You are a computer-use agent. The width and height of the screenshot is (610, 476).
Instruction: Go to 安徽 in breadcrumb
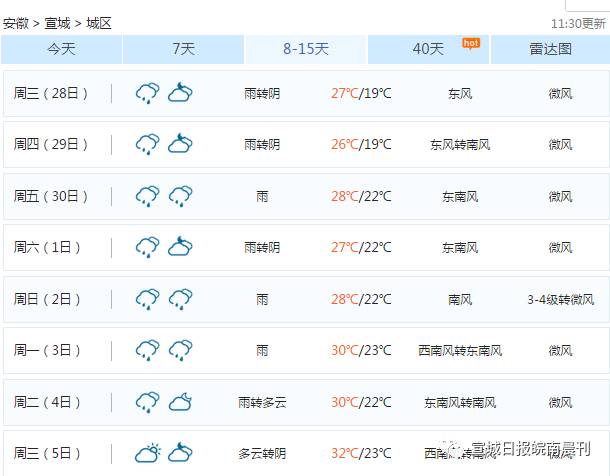click(16, 23)
